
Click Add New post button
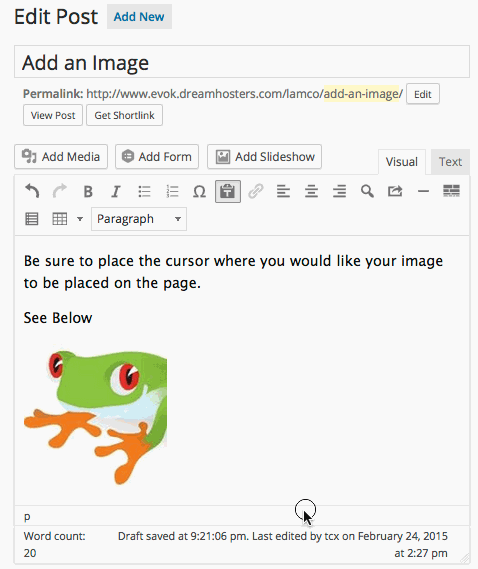click(x=139, y=17)
